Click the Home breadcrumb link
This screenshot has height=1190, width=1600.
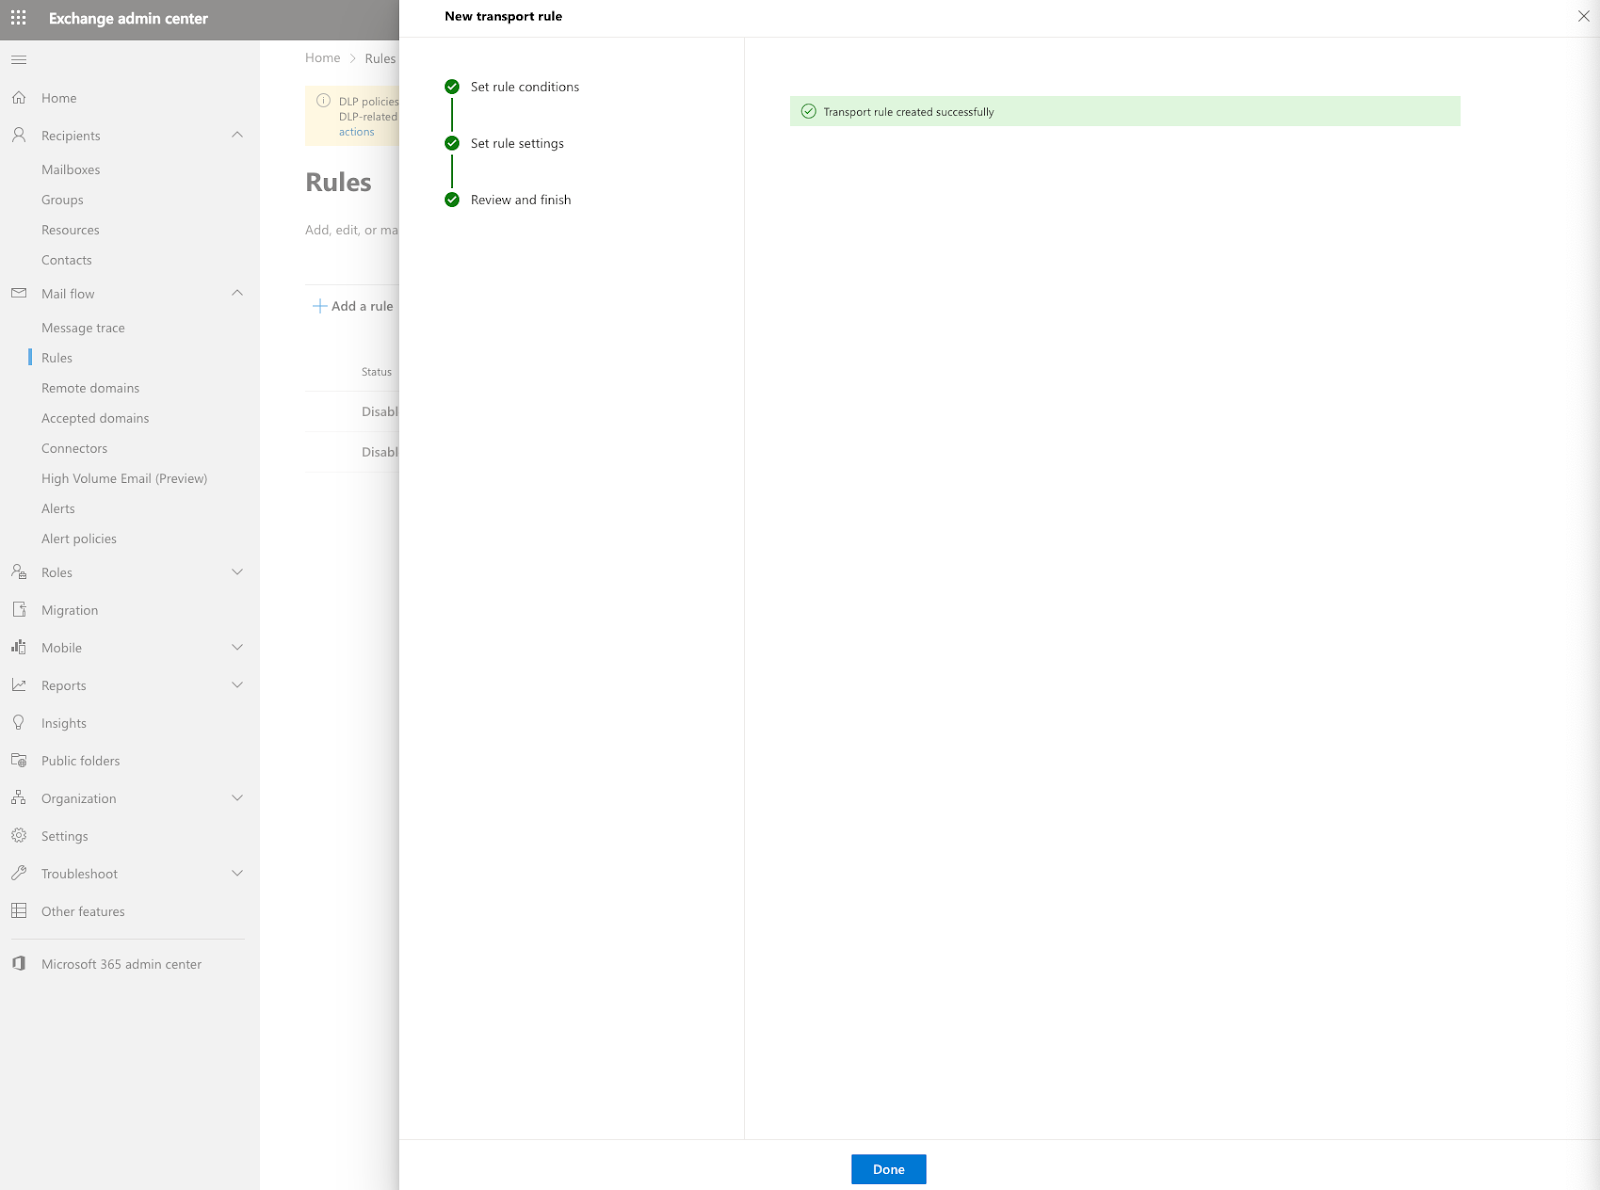click(x=322, y=58)
